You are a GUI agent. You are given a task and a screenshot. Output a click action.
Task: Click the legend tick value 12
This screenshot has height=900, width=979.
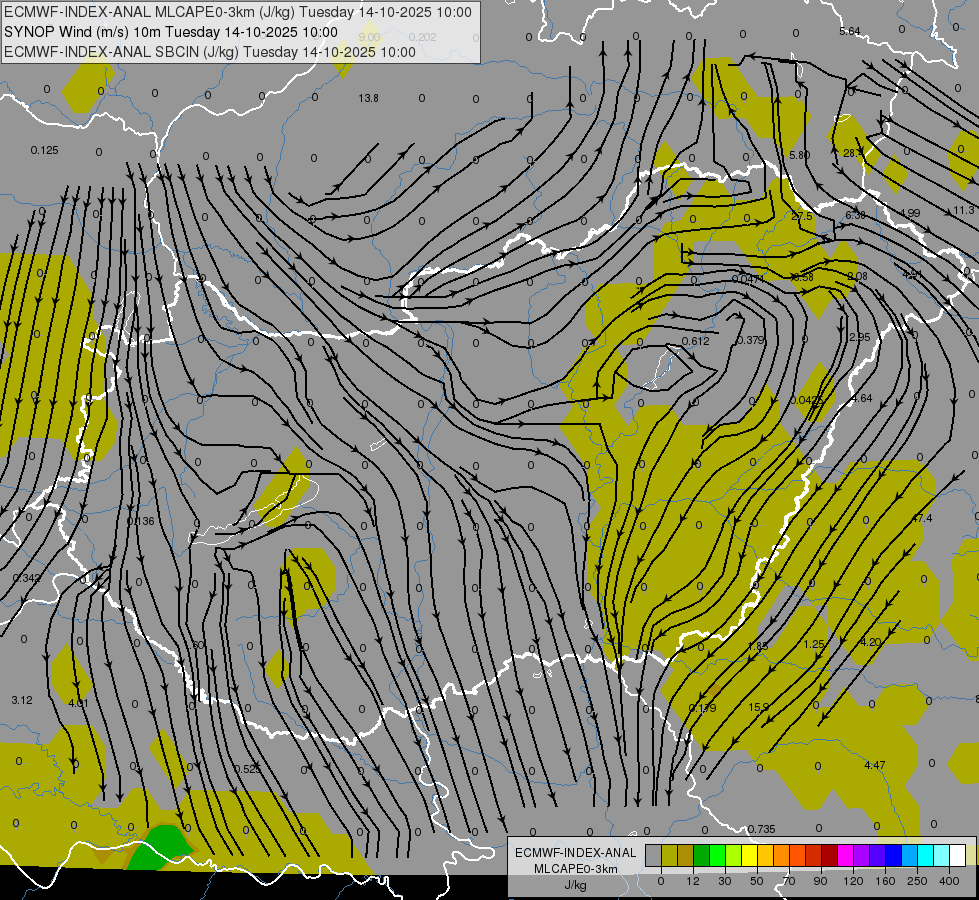point(693,881)
